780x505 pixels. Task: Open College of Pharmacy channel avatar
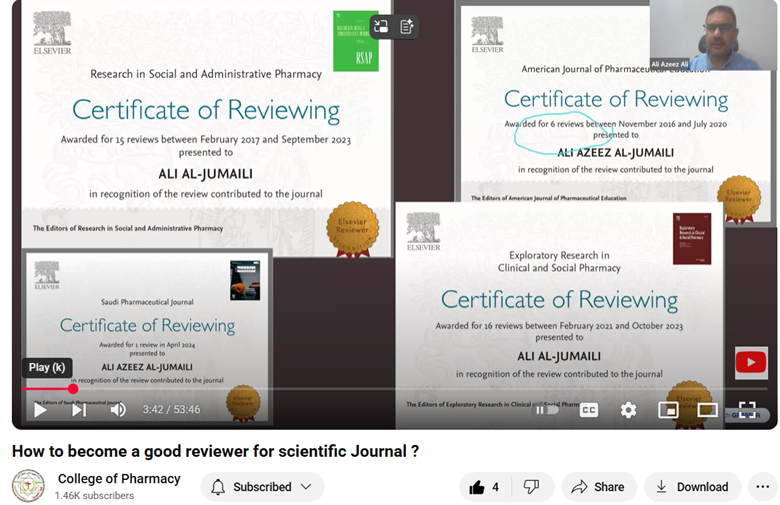(28, 486)
